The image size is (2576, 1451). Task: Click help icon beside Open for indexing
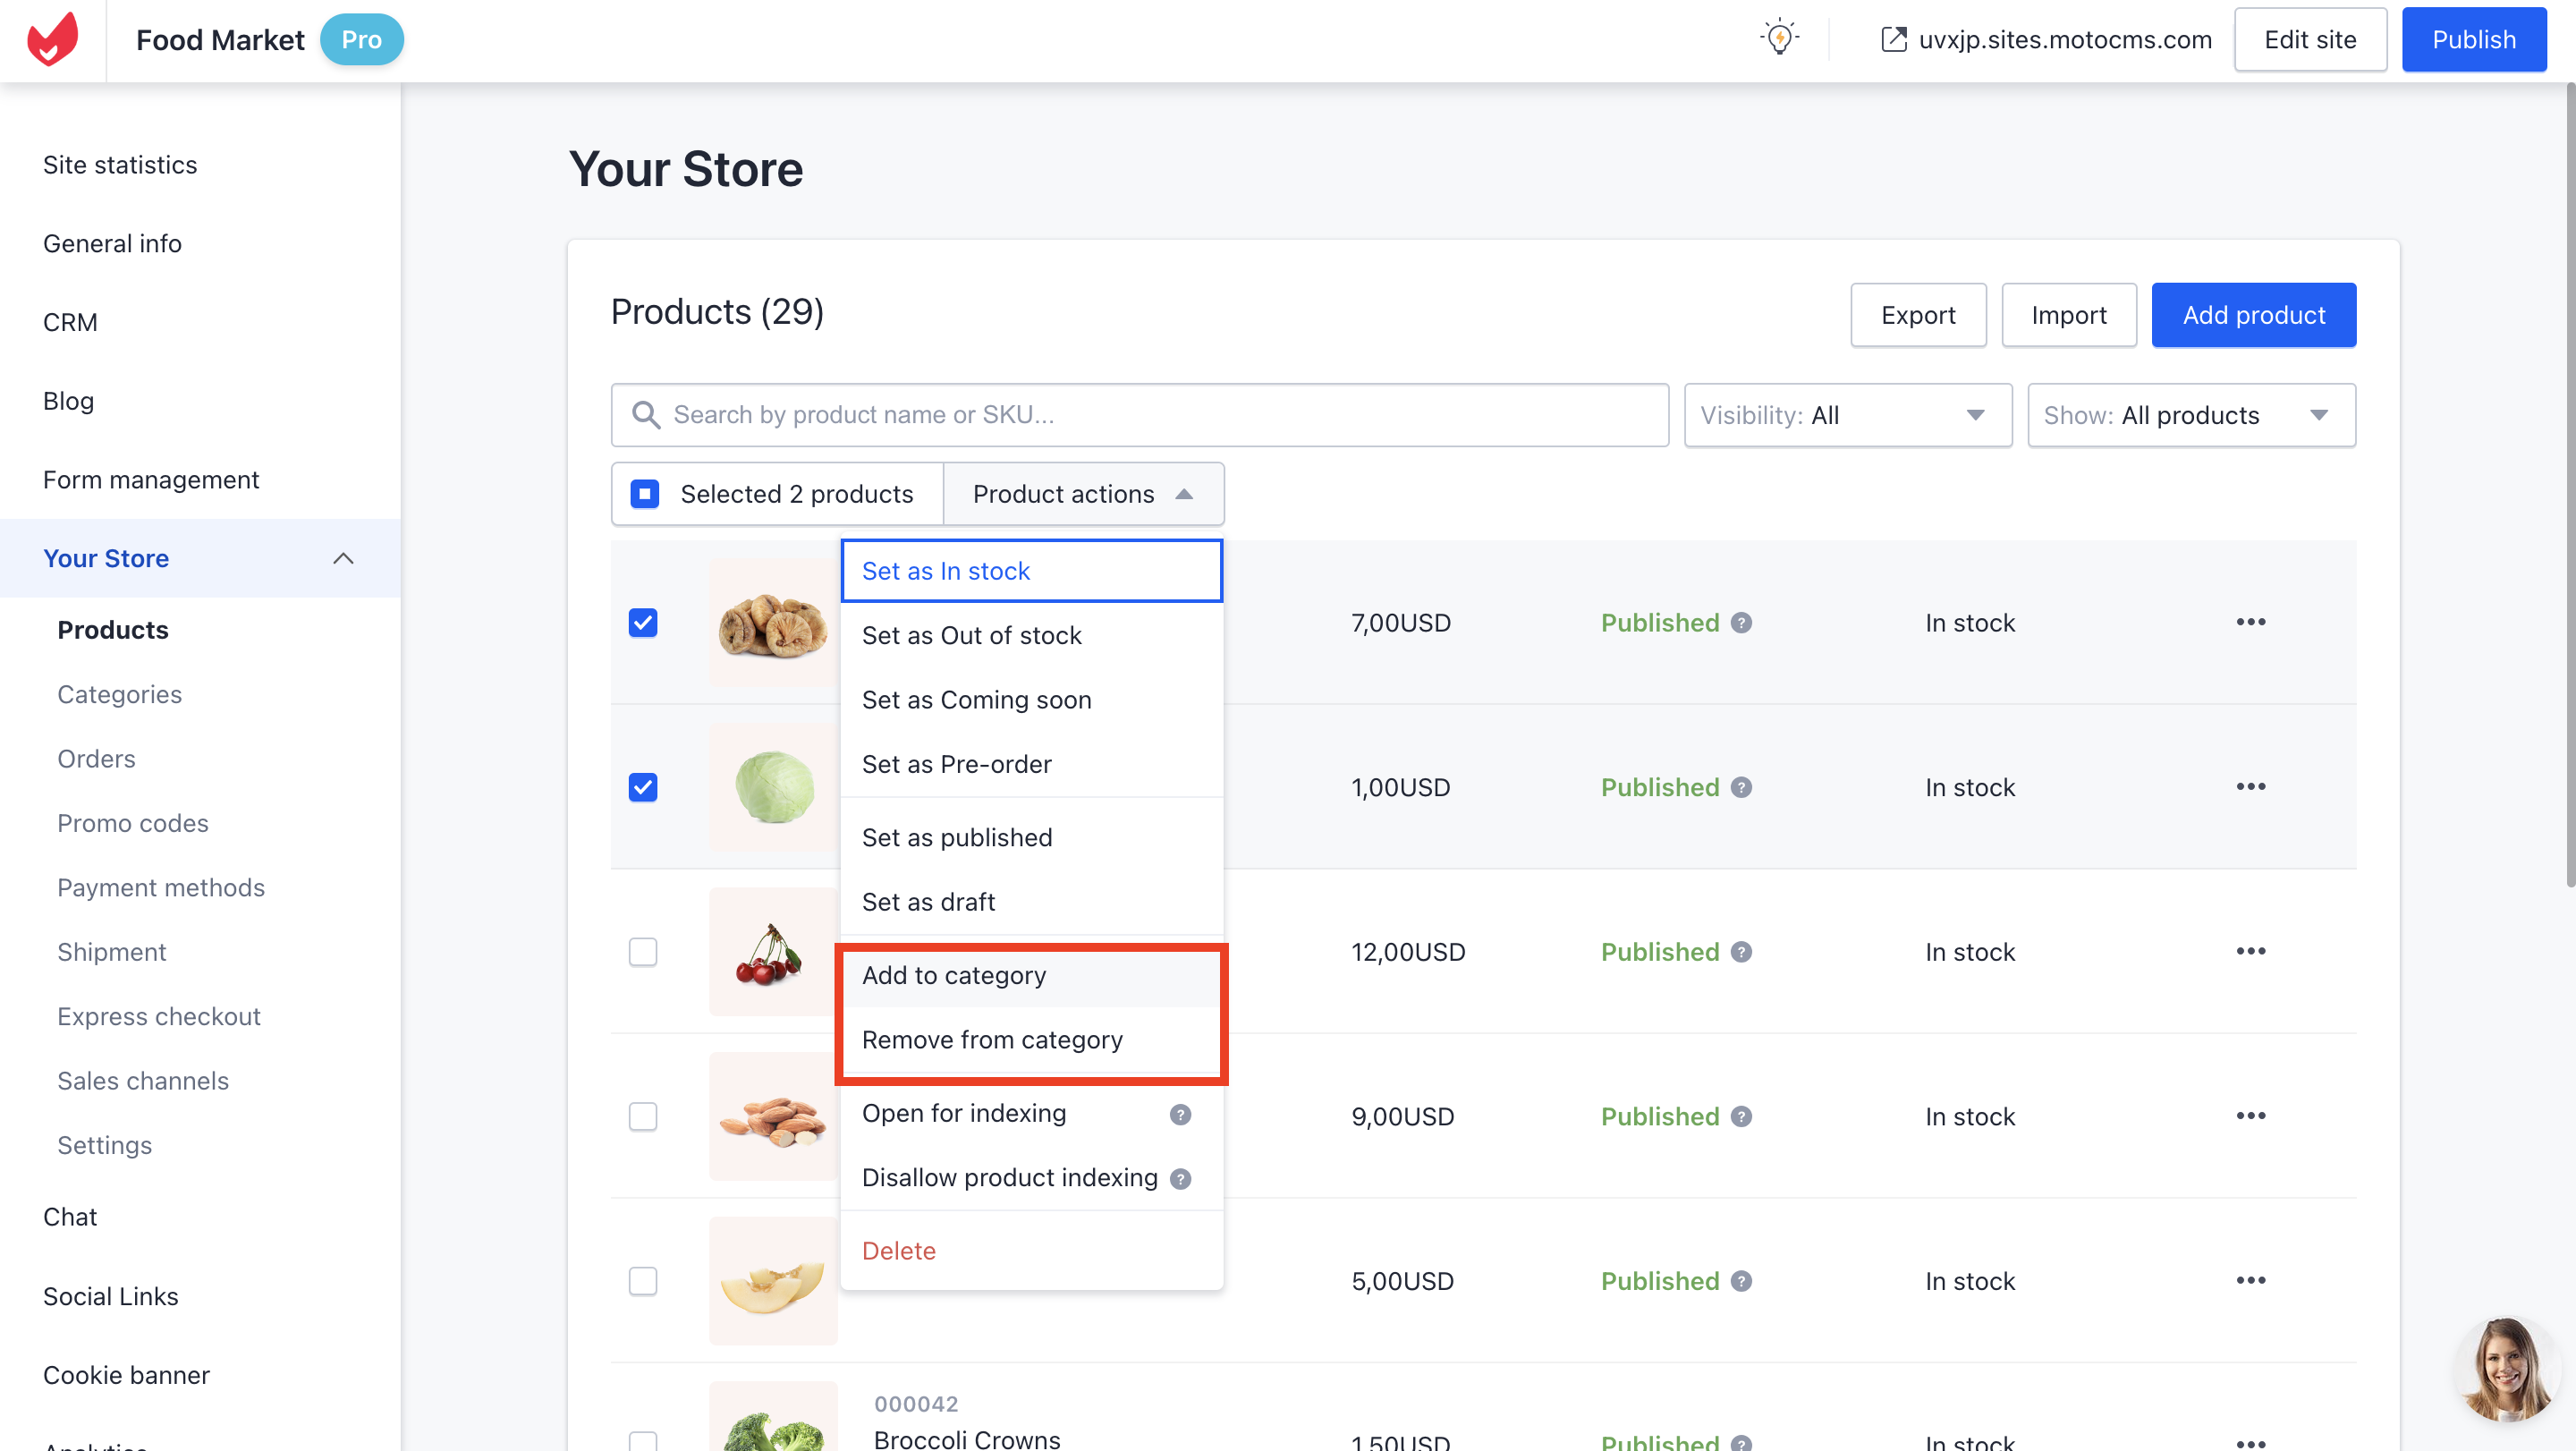tap(1180, 1114)
